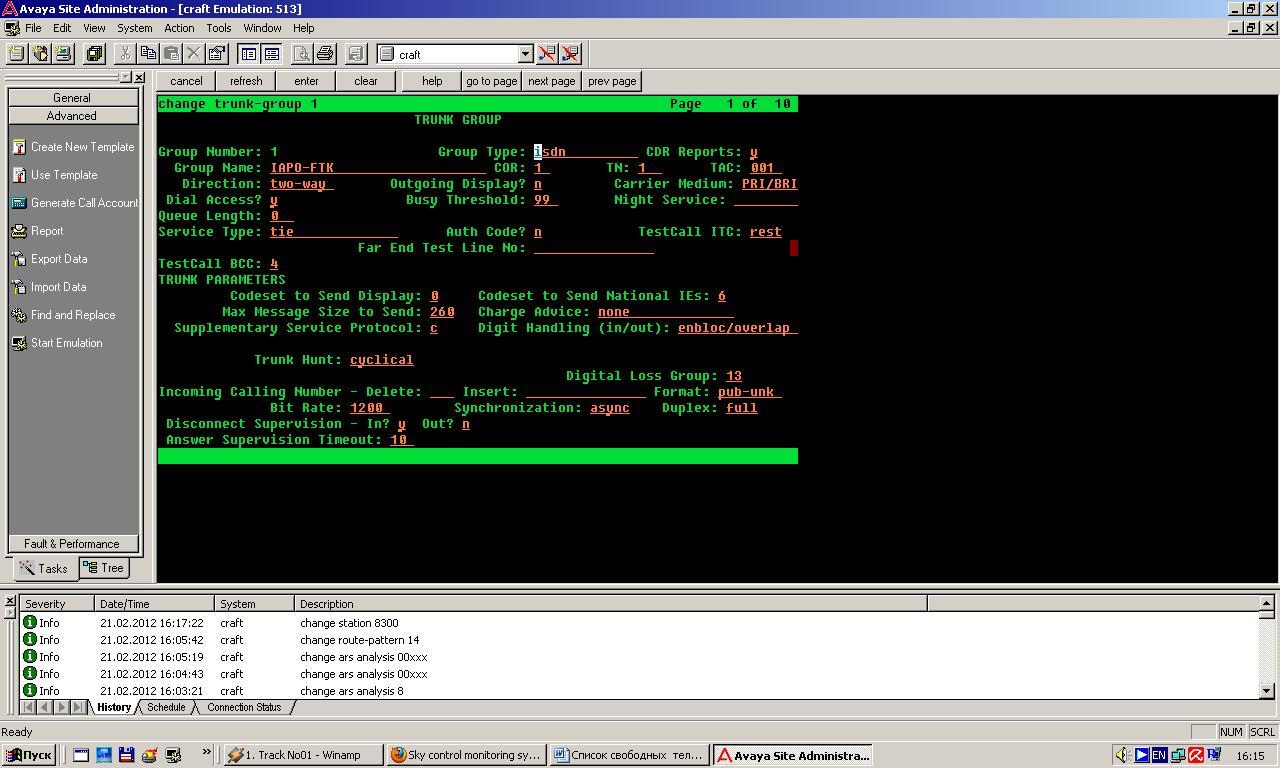This screenshot has width=1280, height=768.
Task: Click the next page button
Action: (x=552, y=81)
